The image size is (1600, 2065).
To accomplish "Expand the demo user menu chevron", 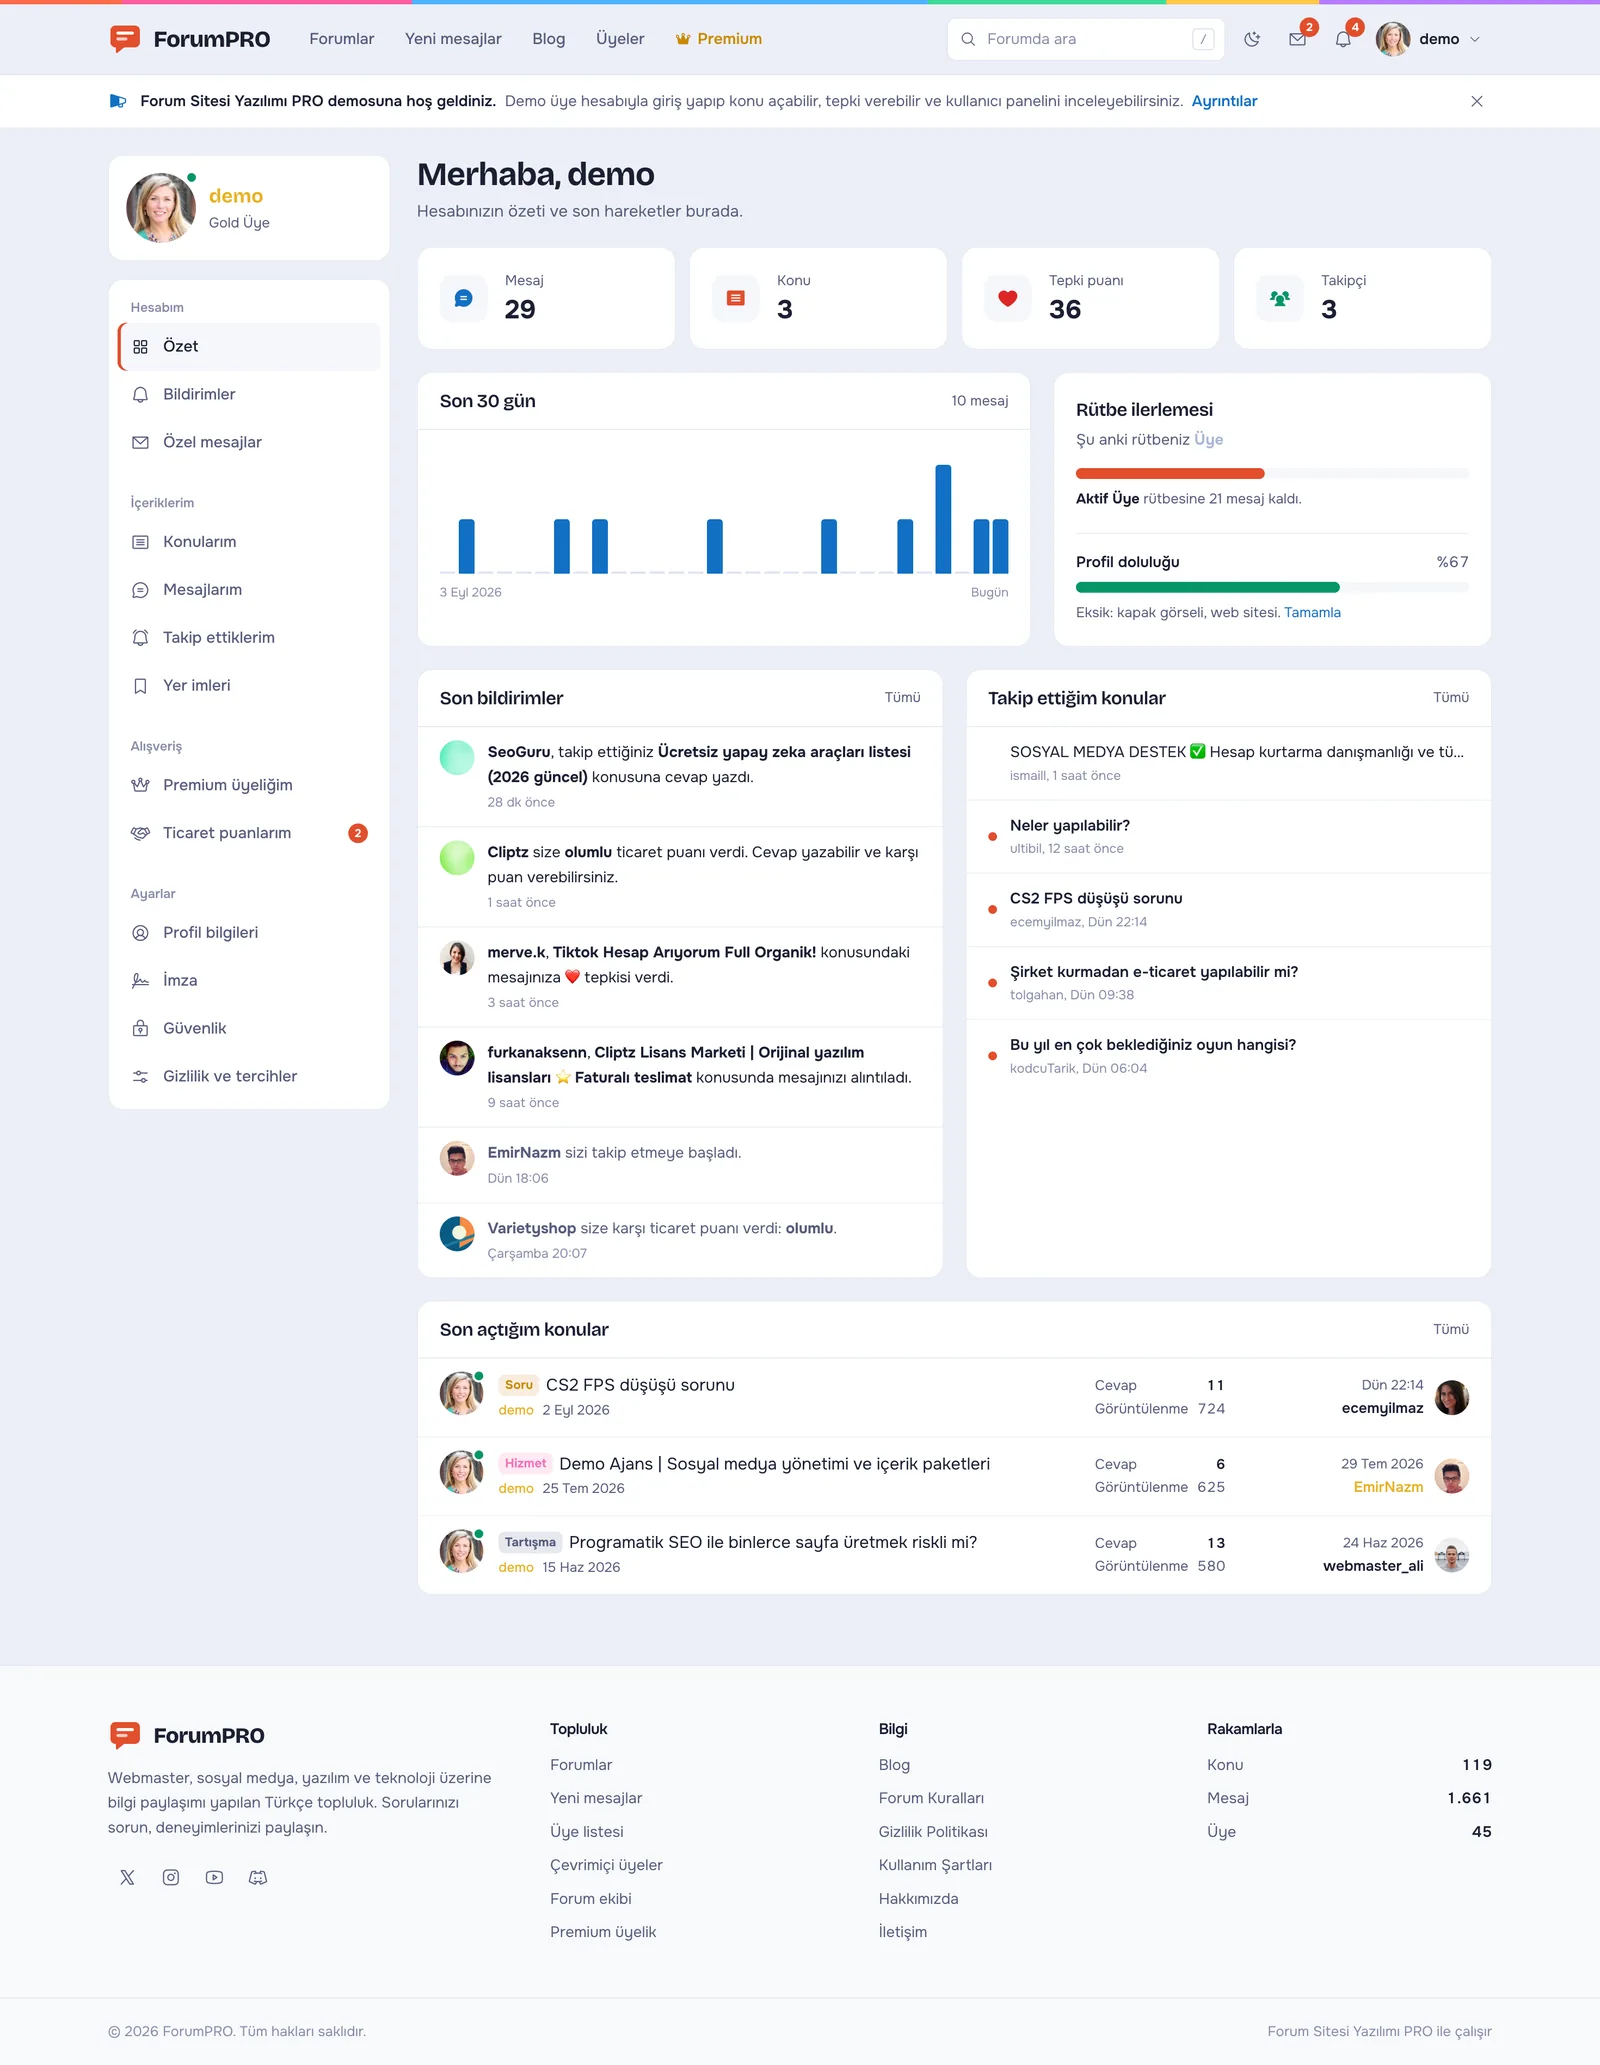I will point(1475,39).
